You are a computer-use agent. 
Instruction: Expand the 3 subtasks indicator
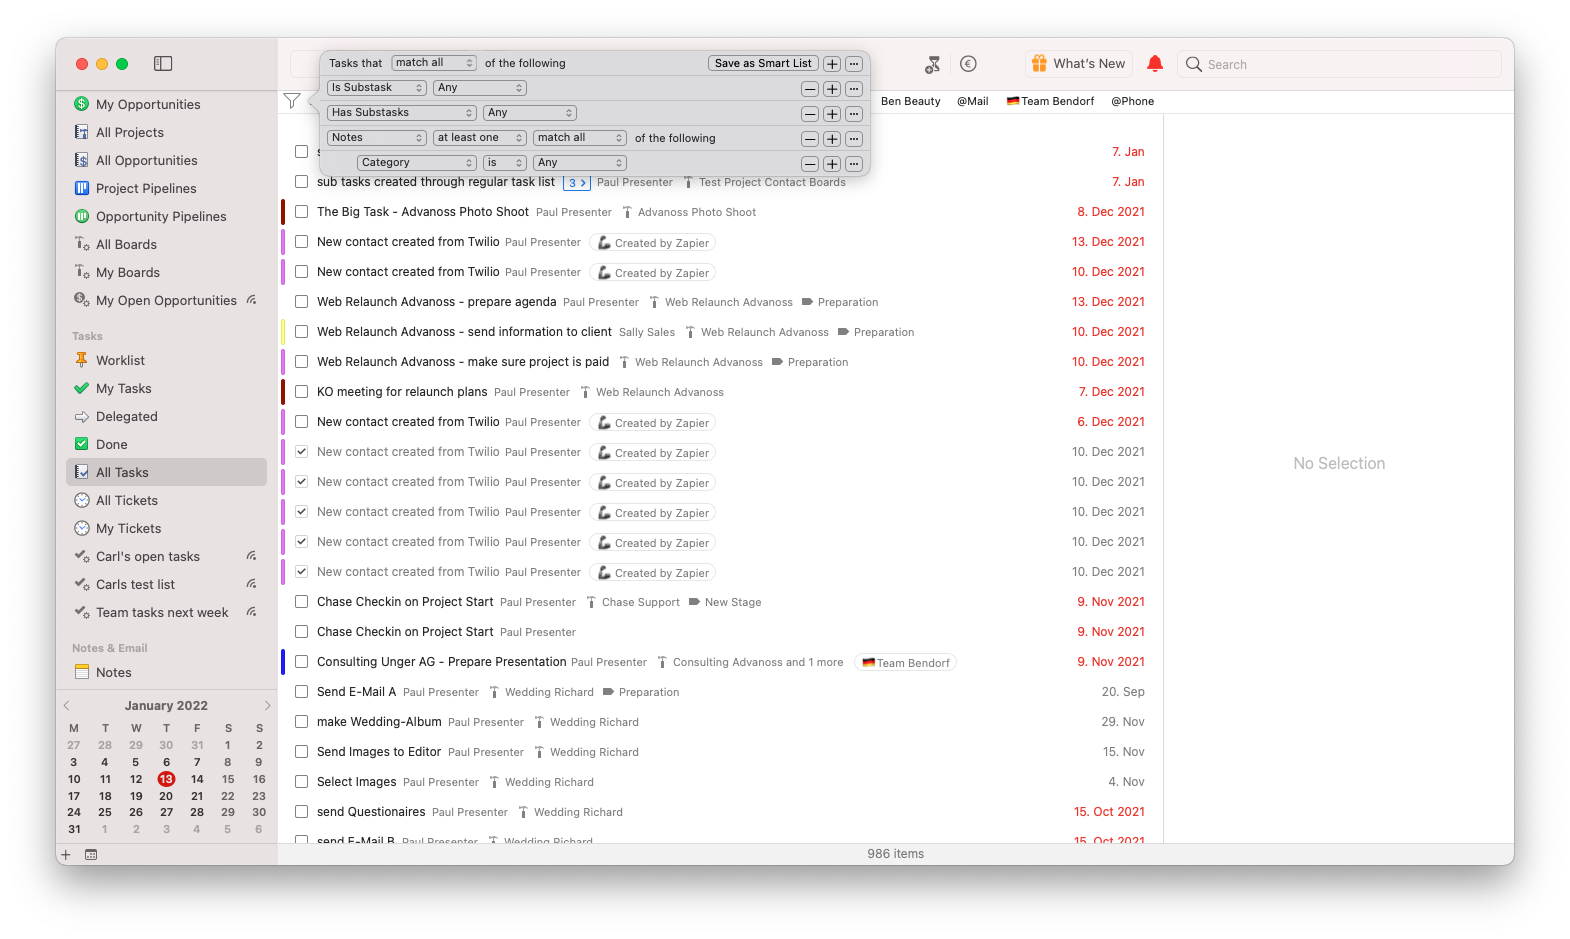click(577, 183)
